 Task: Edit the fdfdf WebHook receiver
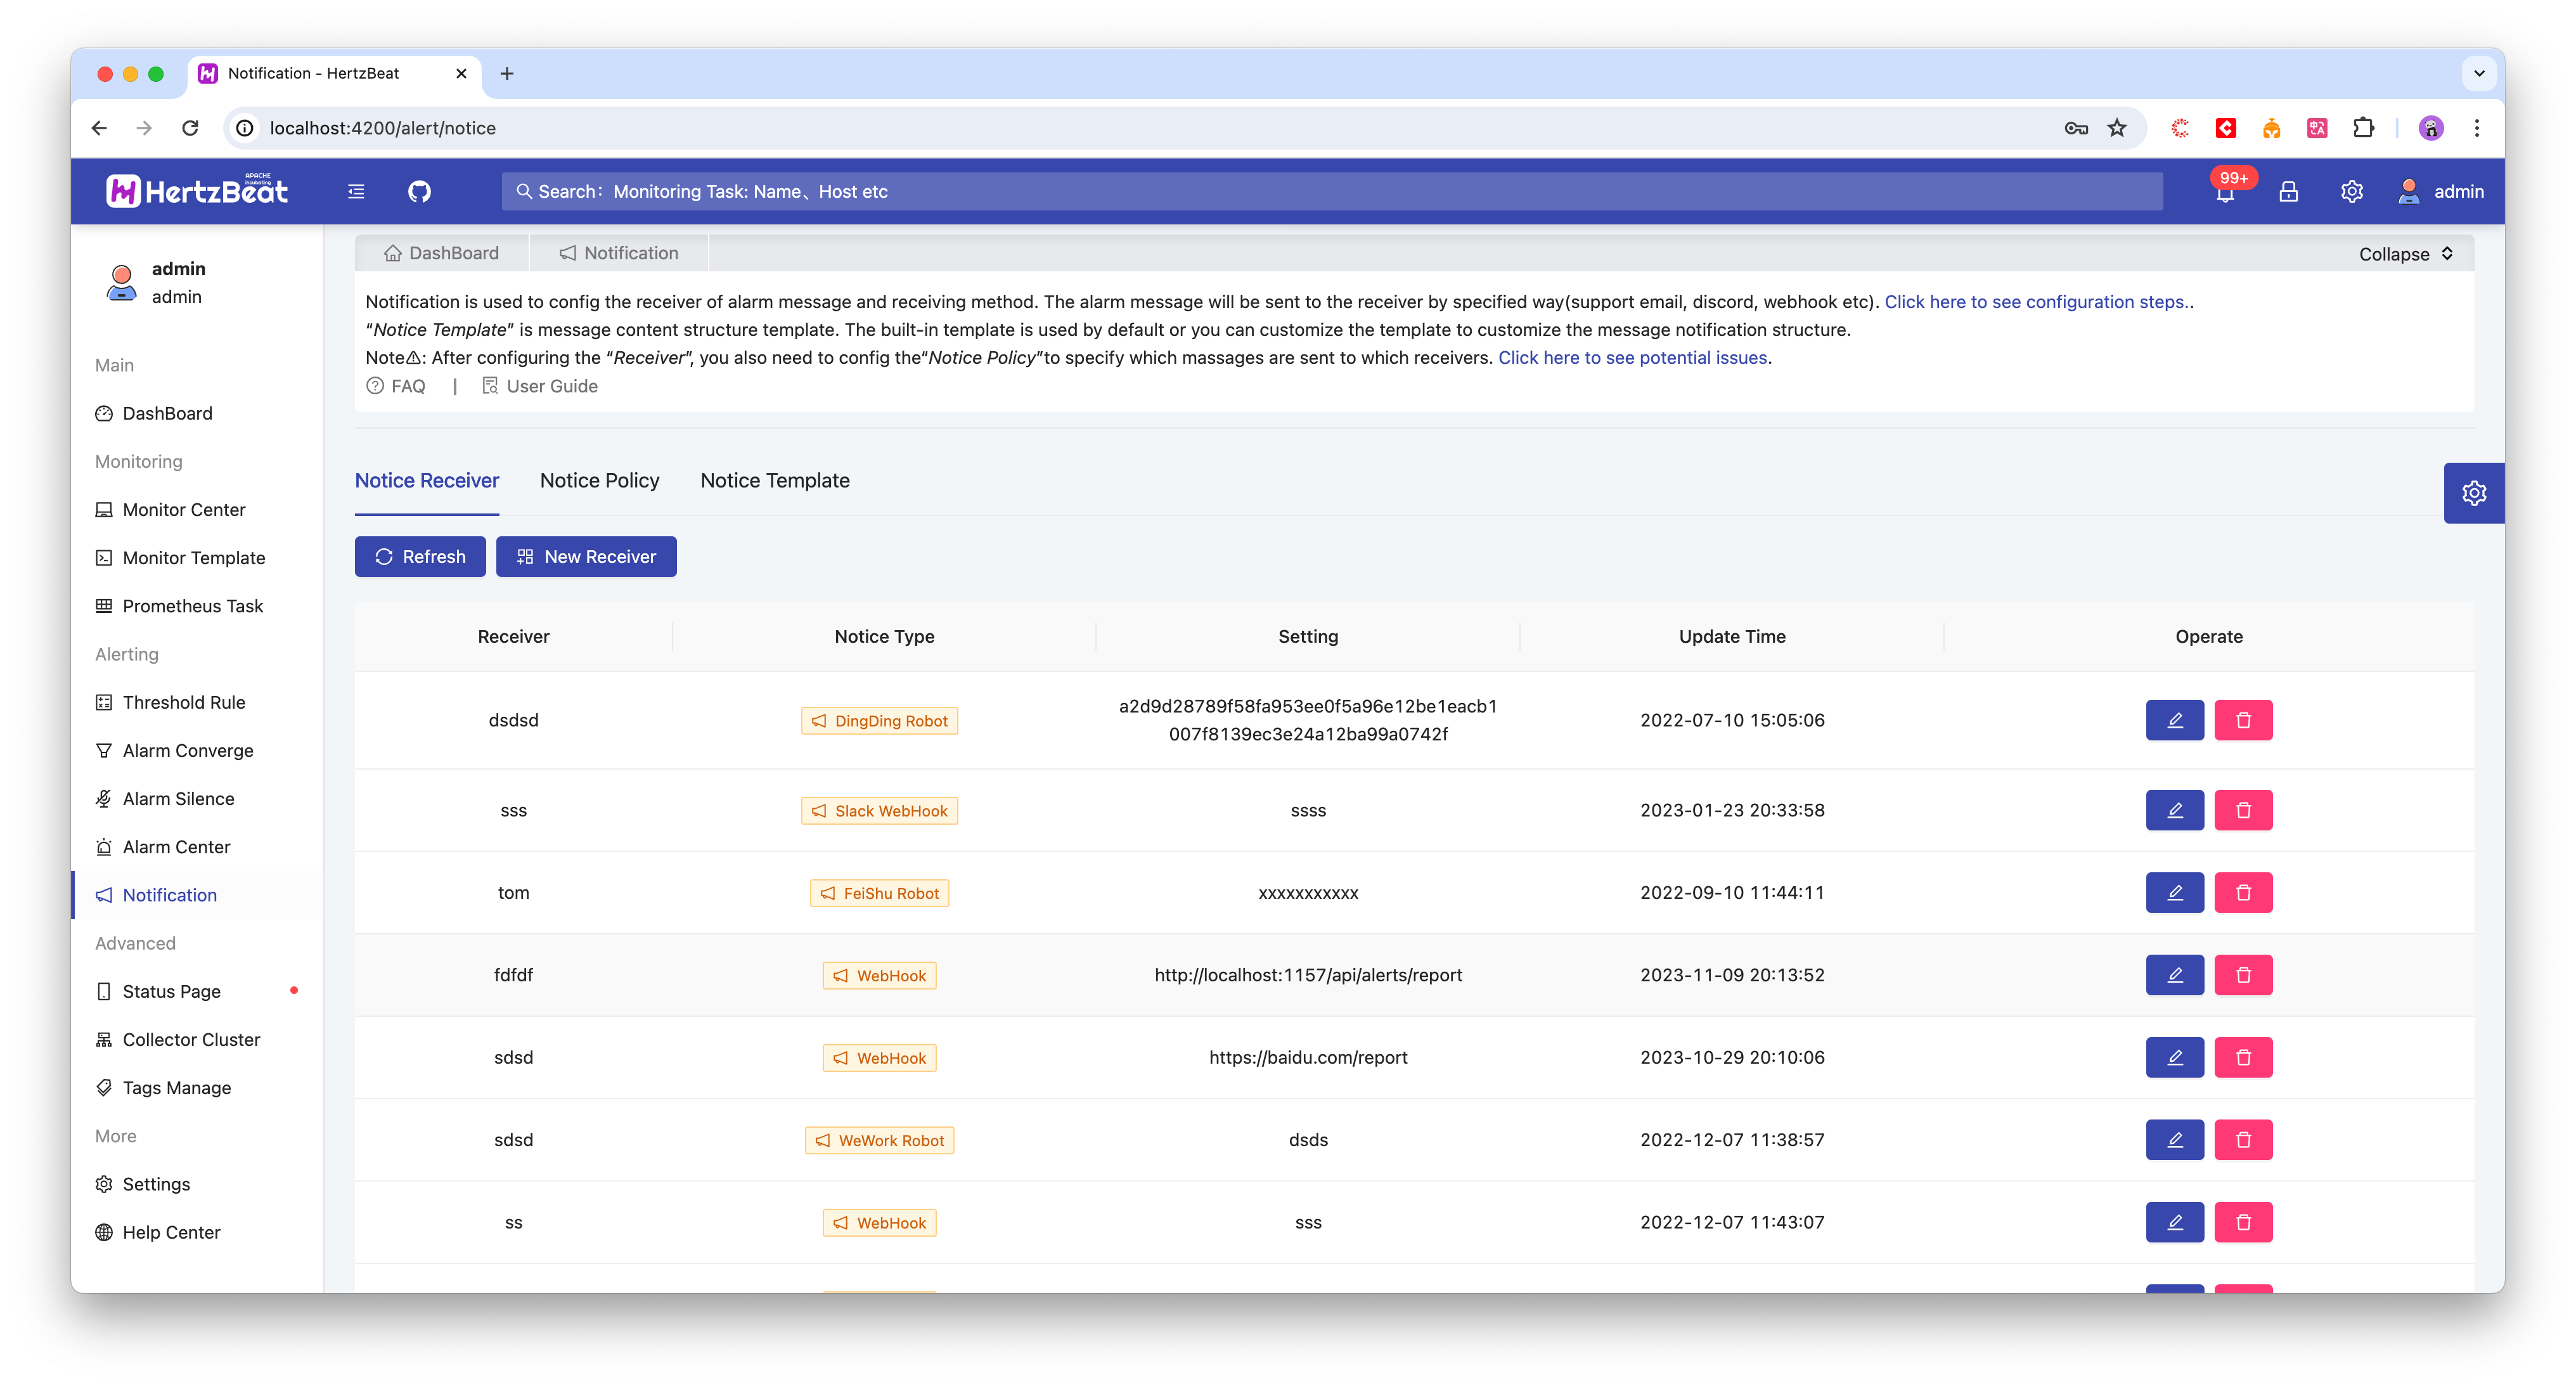pyautogui.click(x=2174, y=975)
